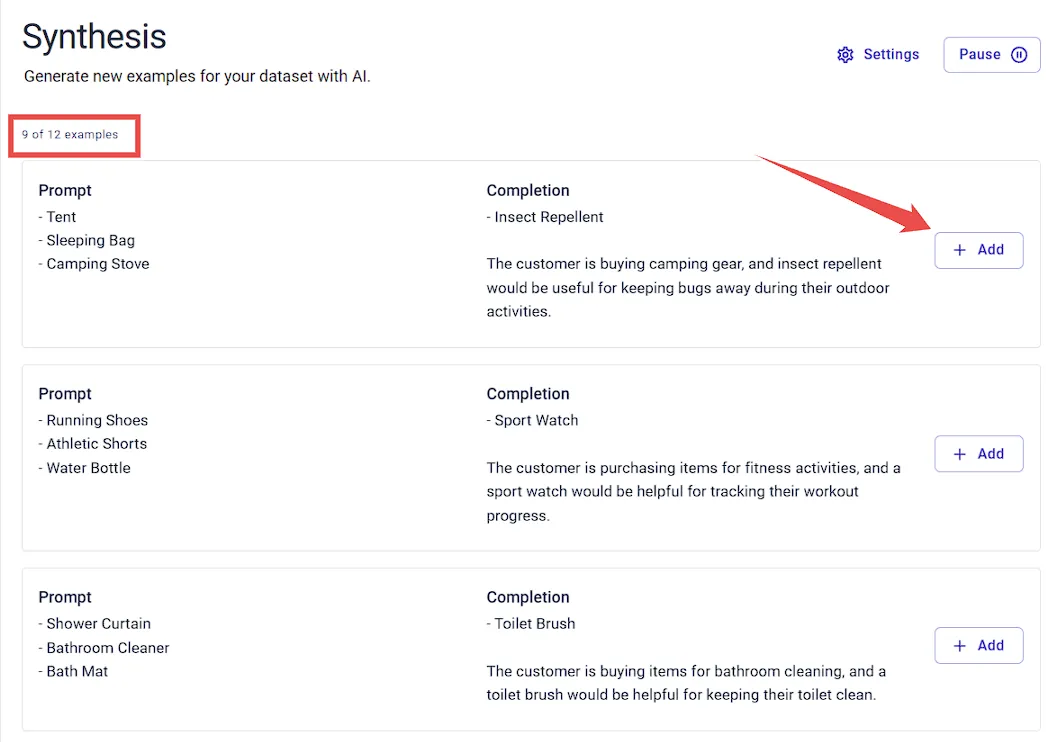Select the '- Running Shoes' prompt line
The width and height of the screenshot is (1046, 742).
[x=93, y=420]
